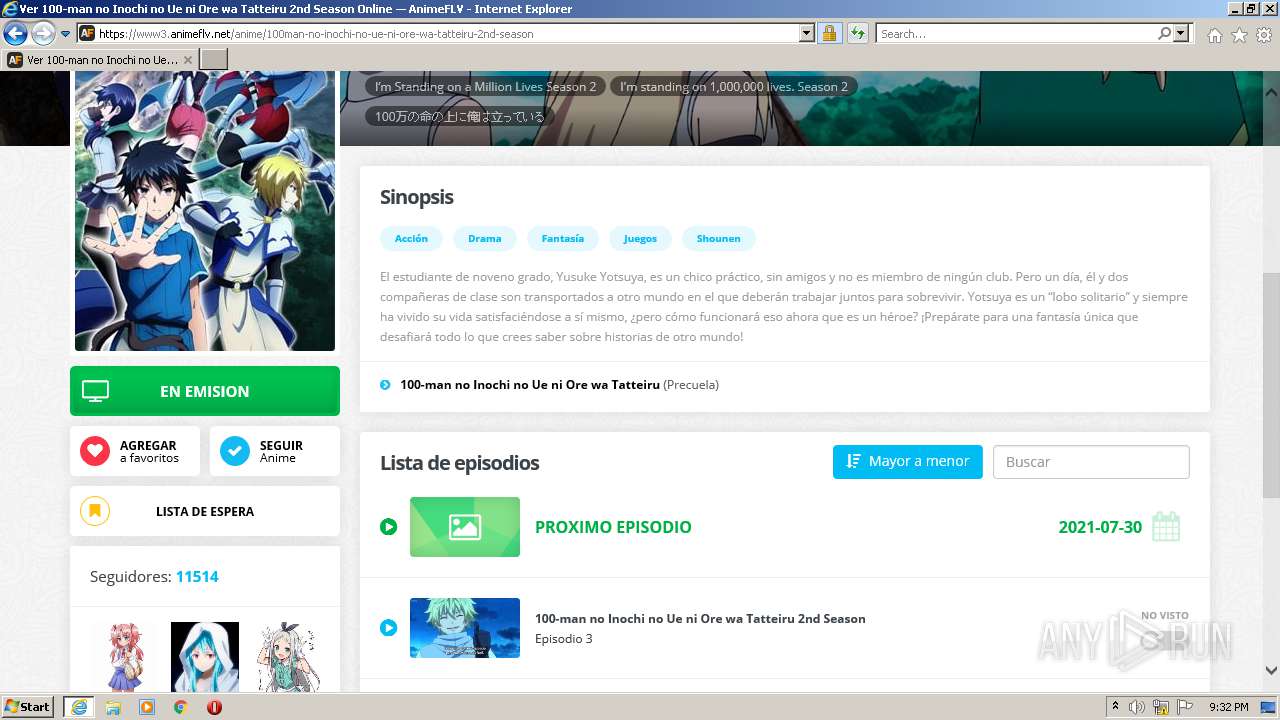Click the AnimeFLV favicon in address bar
This screenshot has height=720, width=1280.
[87, 33]
